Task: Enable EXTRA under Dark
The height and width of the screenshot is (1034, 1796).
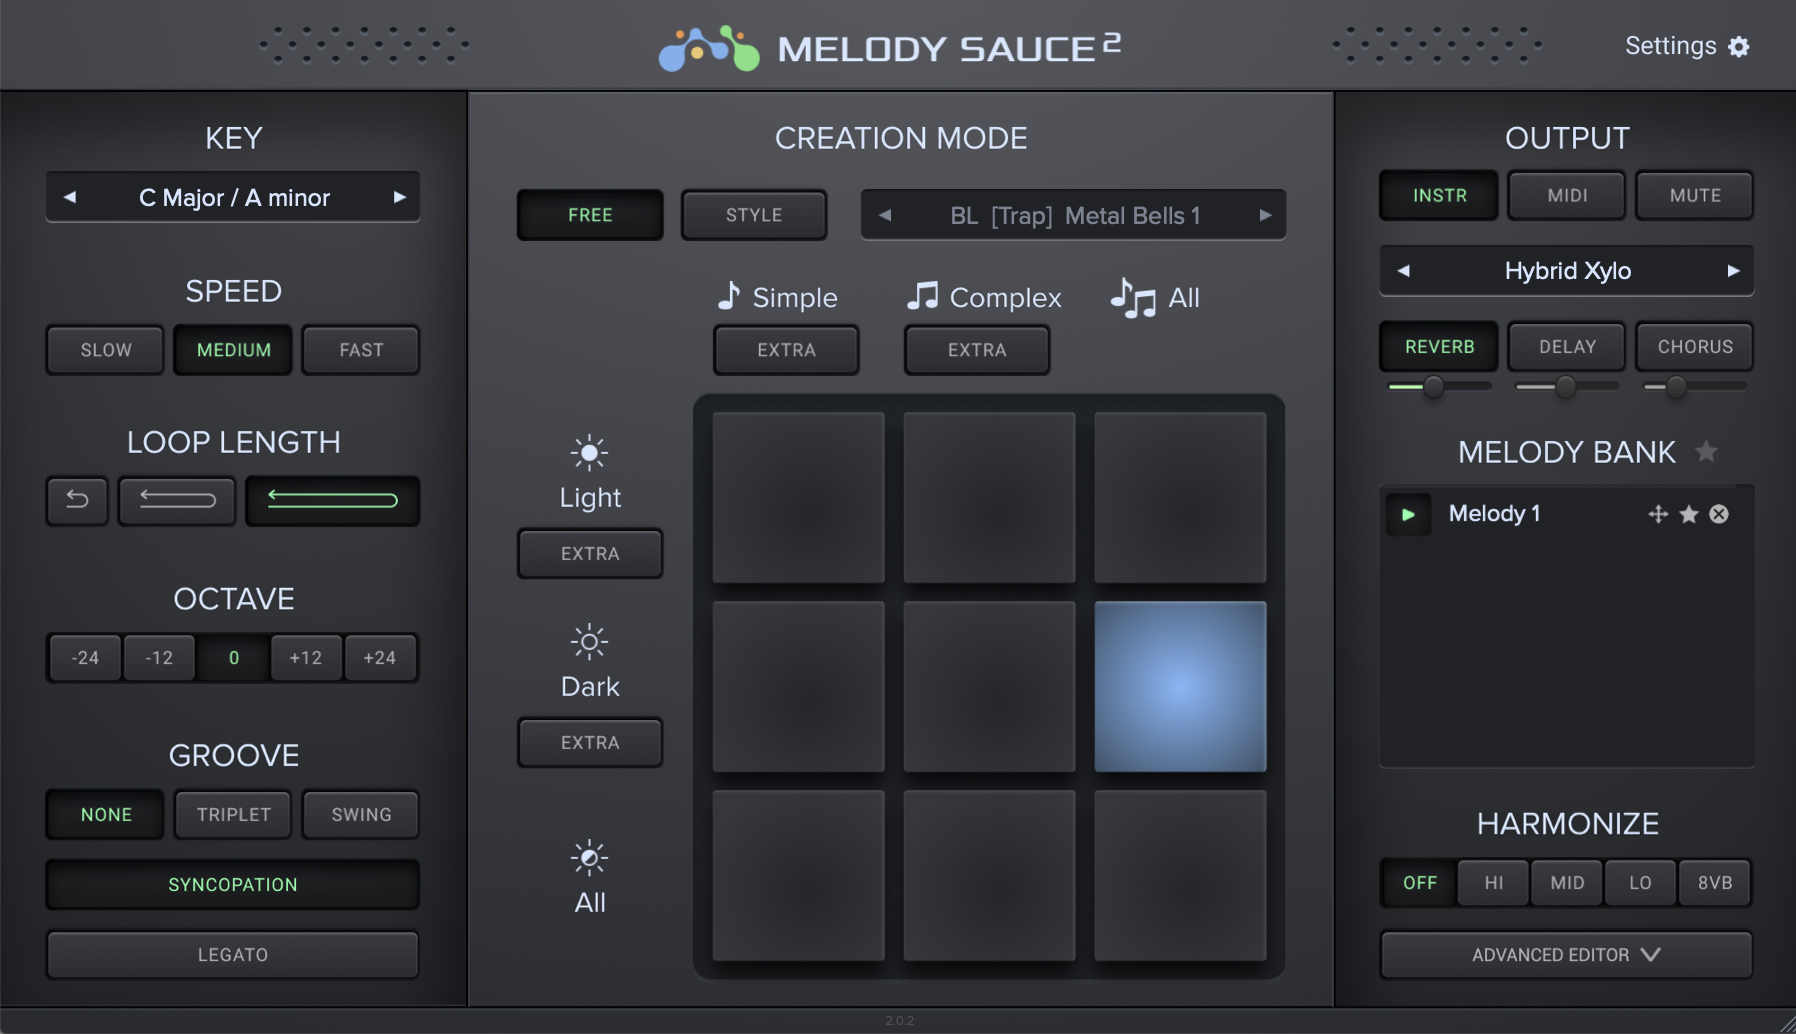Action: click(590, 743)
